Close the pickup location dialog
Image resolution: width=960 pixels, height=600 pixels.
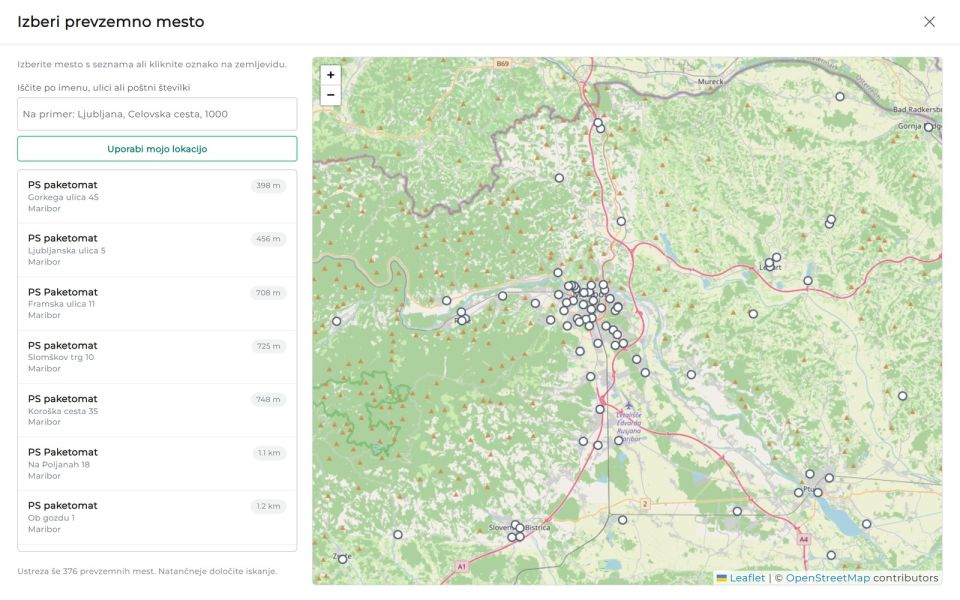click(x=929, y=21)
